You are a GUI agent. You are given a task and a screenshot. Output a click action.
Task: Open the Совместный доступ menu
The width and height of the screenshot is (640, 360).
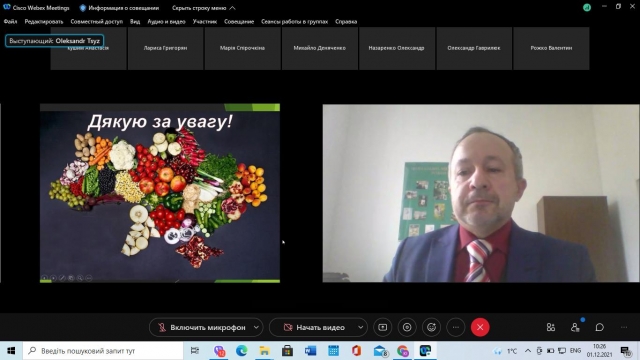click(96, 22)
